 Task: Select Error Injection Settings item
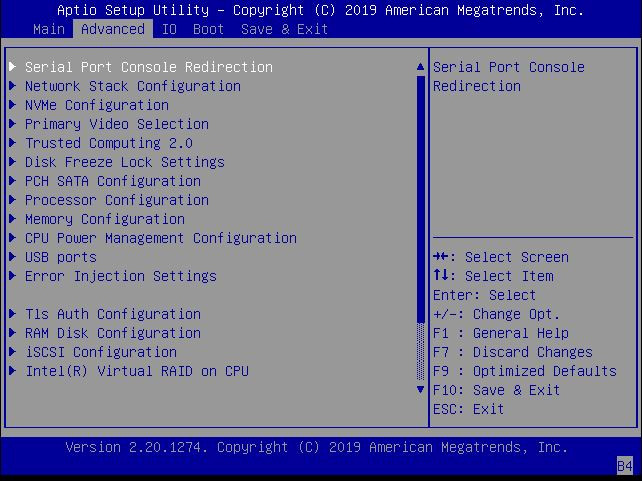(120, 276)
